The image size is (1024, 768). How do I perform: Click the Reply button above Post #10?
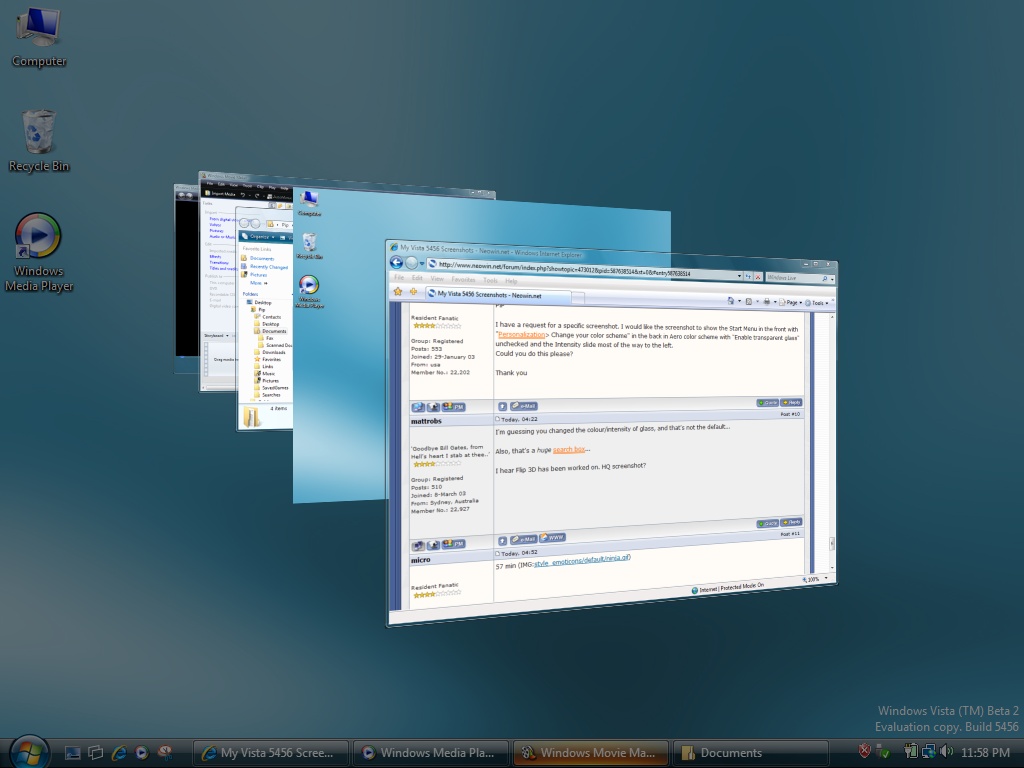791,402
